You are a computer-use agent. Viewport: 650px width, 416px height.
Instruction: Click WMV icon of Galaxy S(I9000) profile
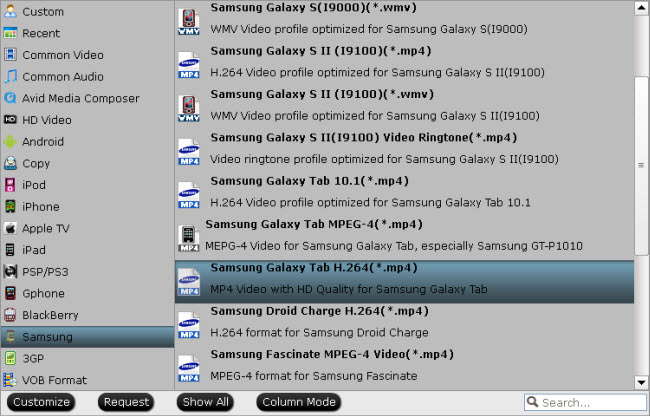[x=189, y=21]
